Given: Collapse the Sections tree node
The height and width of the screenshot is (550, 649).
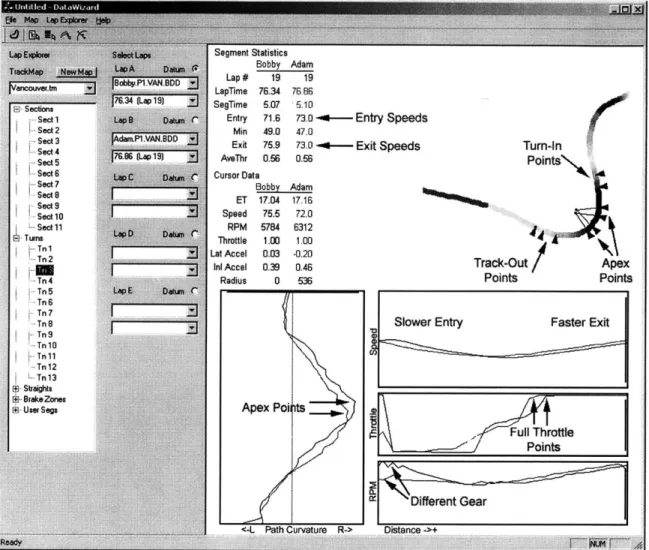Looking at the screenshot, I should pyautogui.click(x=17, y=109).
